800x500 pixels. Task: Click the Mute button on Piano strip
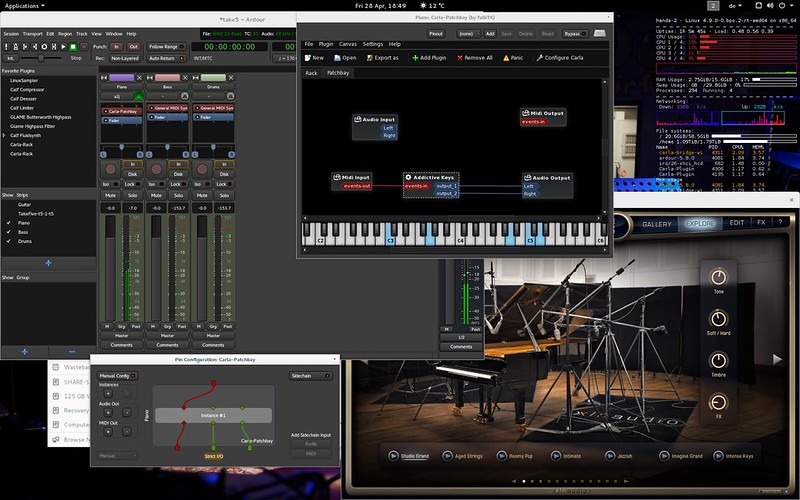(110, 195)
